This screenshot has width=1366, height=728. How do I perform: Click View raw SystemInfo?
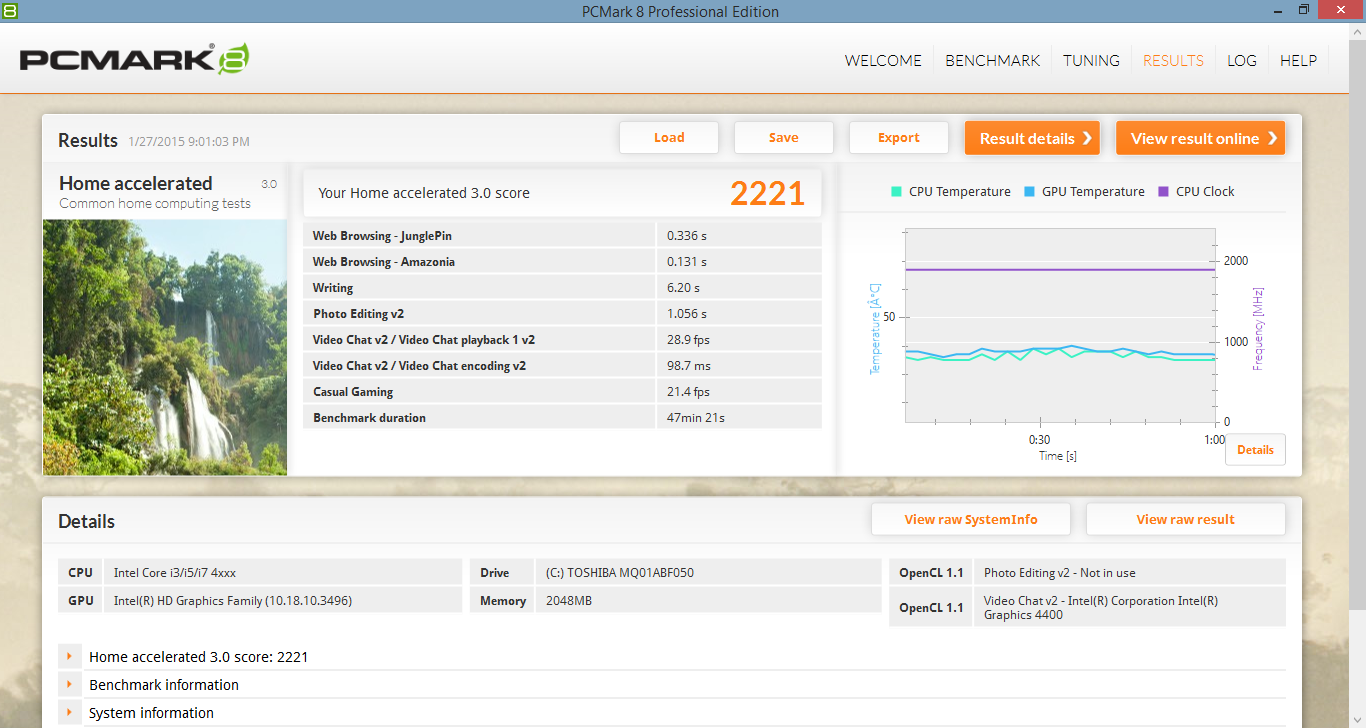click(971, 519)
